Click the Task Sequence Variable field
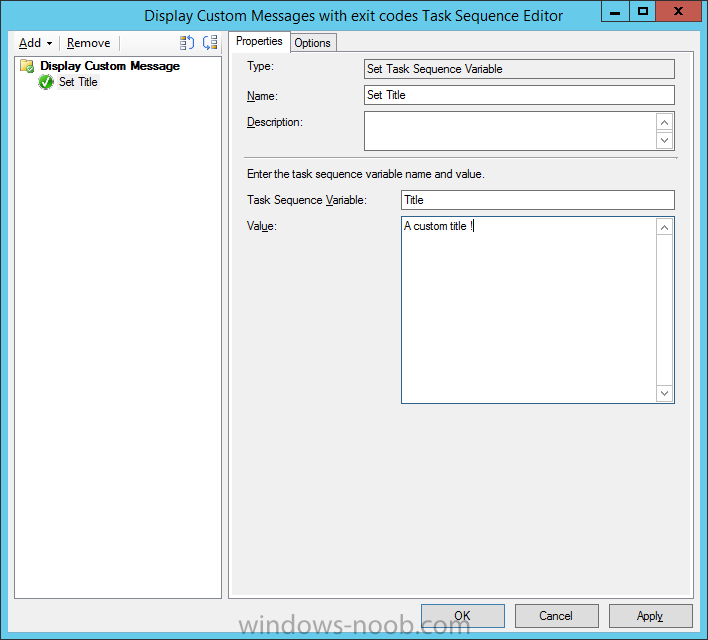 (538, 200)
